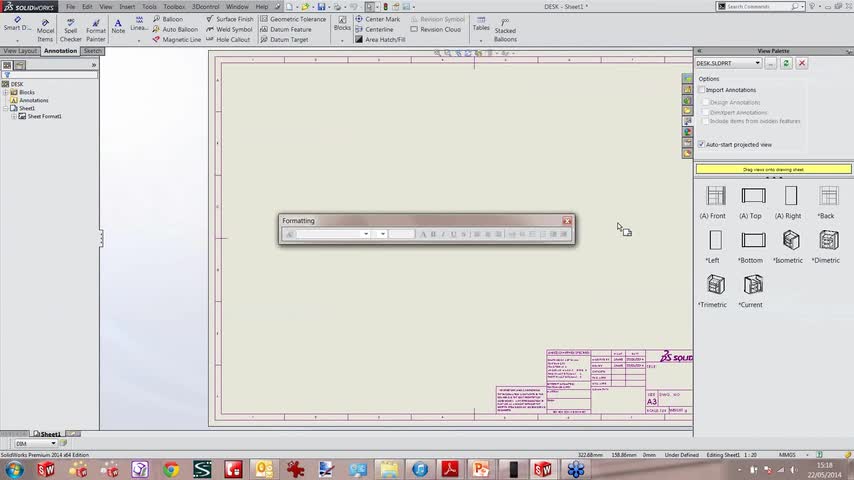Apply Auto Balloon to view
This screenshot has width=854, height=480.
point(175,29)
